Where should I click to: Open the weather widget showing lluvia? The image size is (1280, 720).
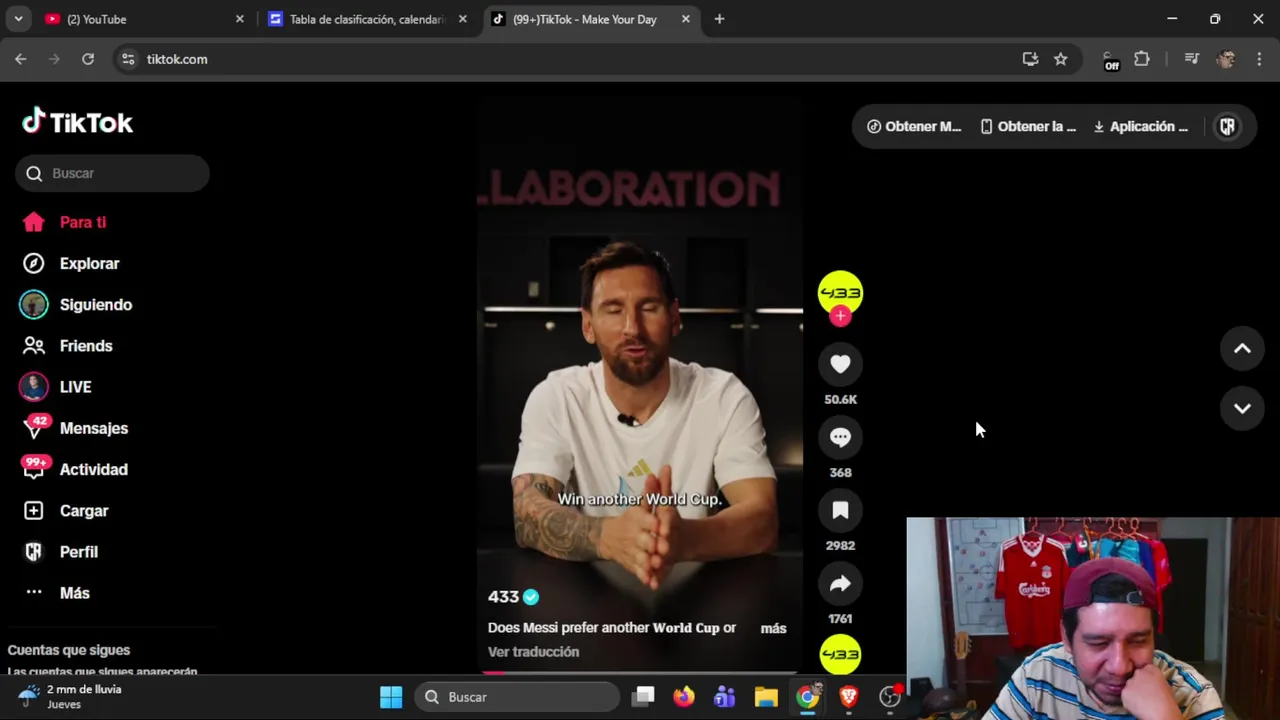pos(70,697)
